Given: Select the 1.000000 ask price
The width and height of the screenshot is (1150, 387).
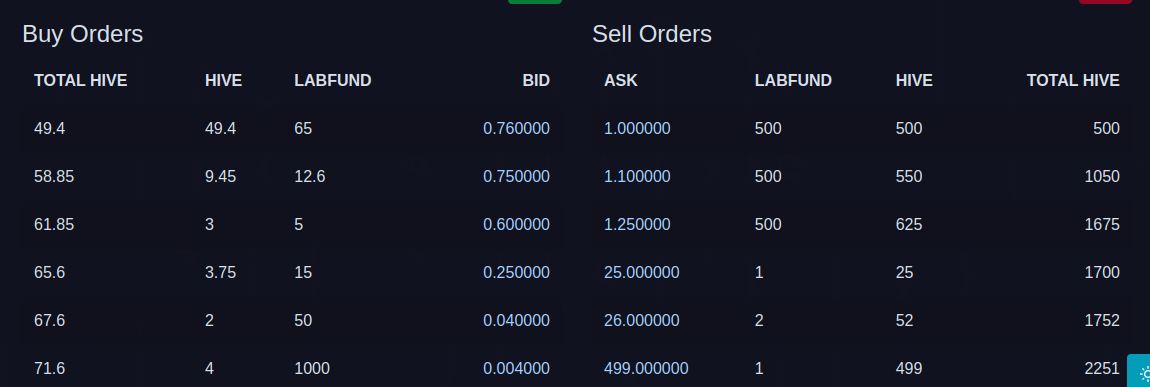Looking at the screenshot, I should tap(637, 128).
